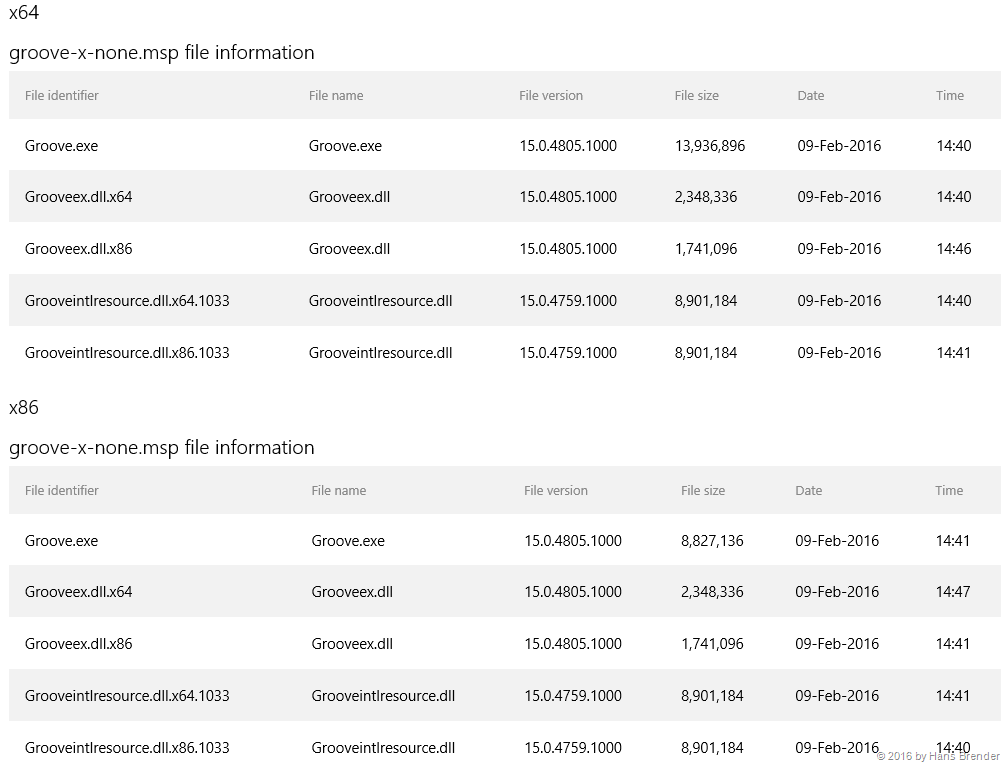Click the 14:46 time entry
The width and height of the screenshot is (1002, 762).
953,249
